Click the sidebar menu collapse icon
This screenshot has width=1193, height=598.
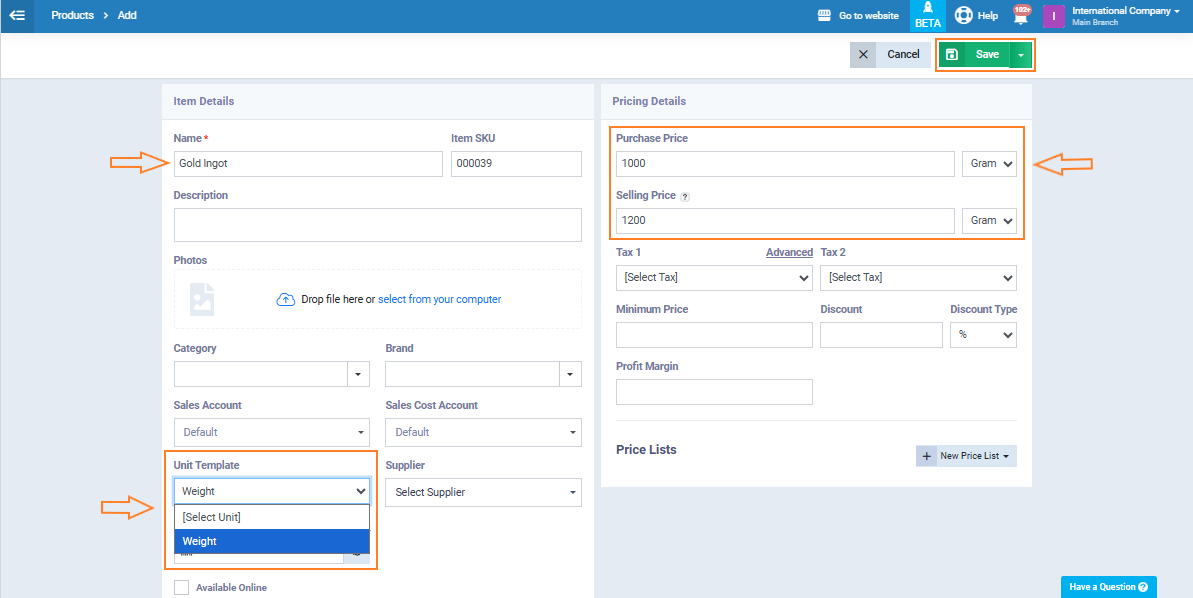click(x=17, y=16)
